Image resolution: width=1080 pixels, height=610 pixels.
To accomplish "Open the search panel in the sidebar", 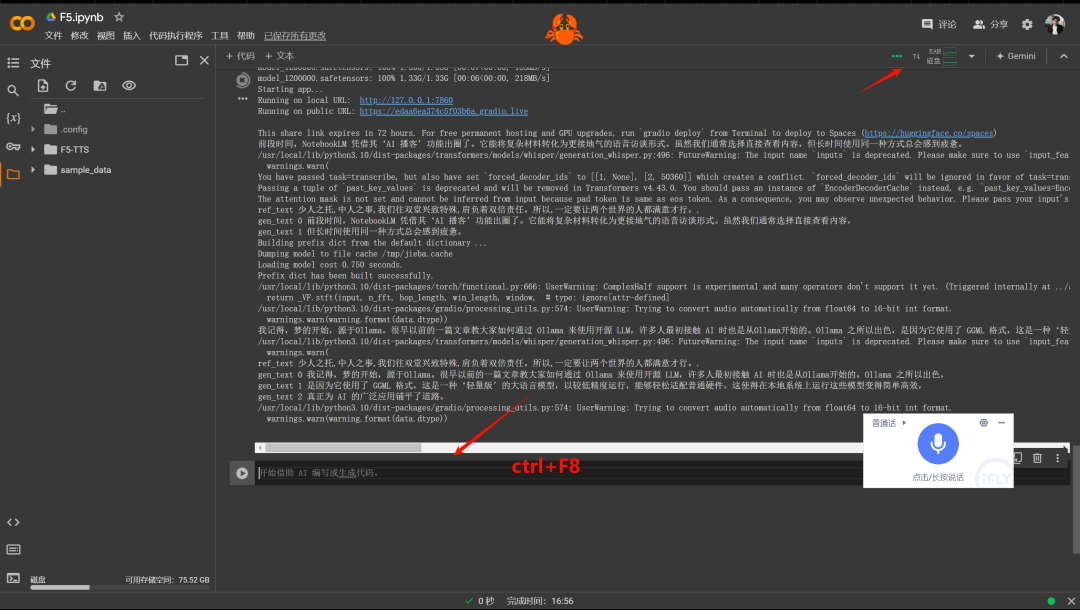I will [13, 88].
